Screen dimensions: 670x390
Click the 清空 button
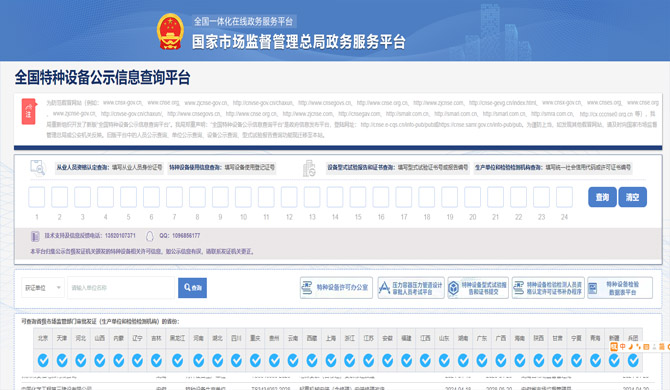(x=632, y=197)
